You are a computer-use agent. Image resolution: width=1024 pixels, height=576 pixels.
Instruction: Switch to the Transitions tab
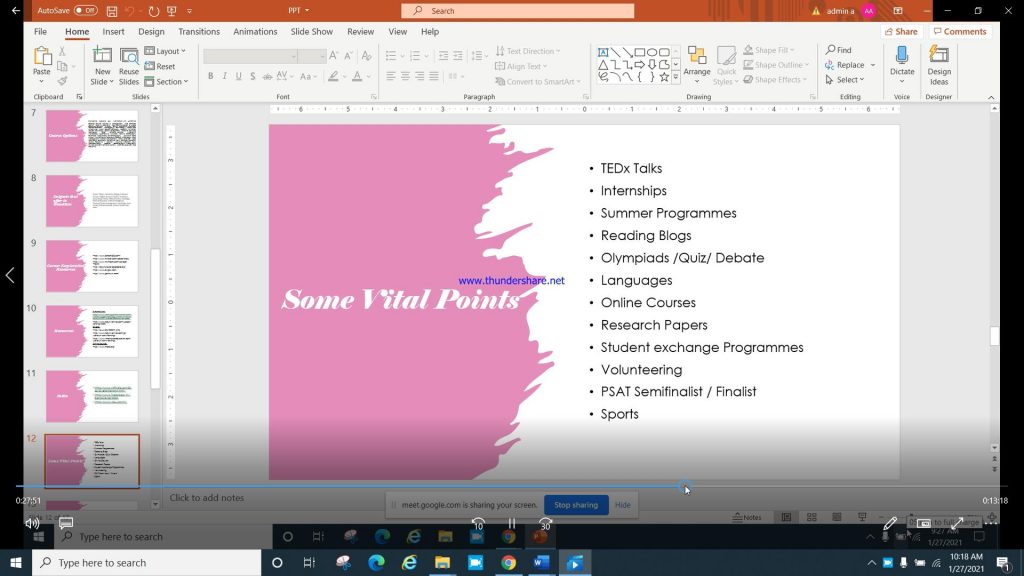coord(199,32)
